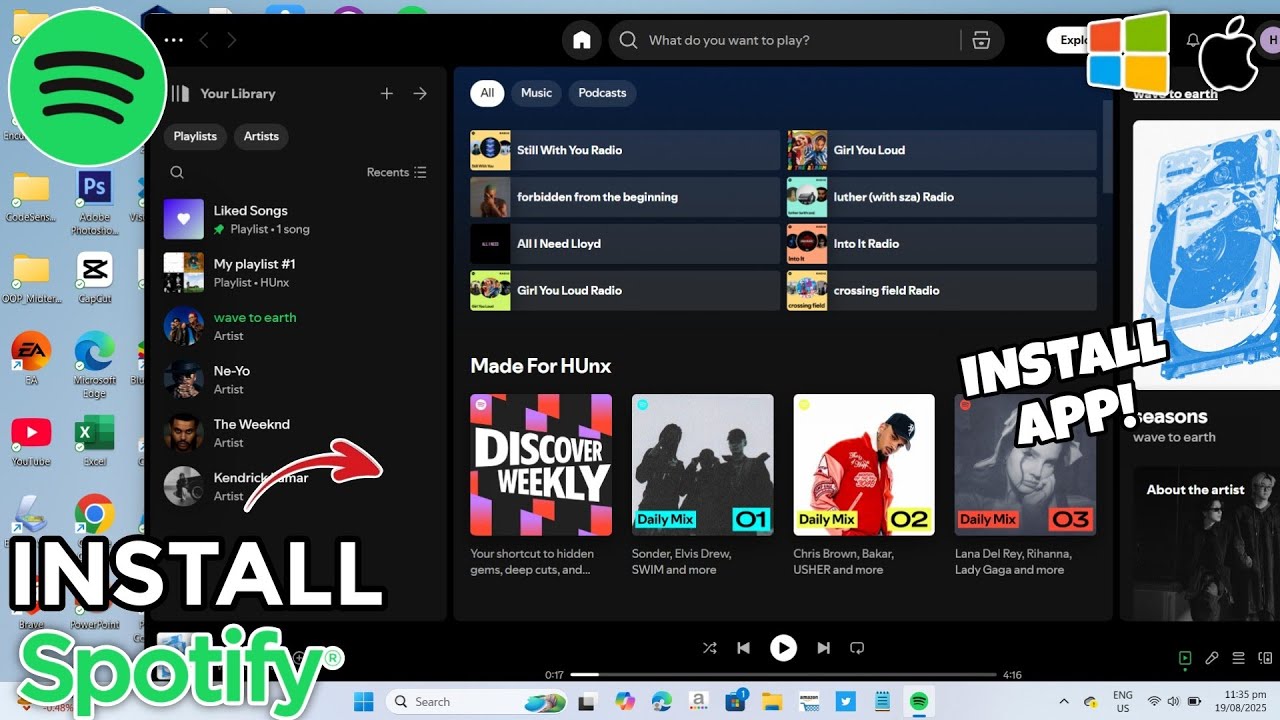Show hidden tray icons chevron

click(1064, 701)
